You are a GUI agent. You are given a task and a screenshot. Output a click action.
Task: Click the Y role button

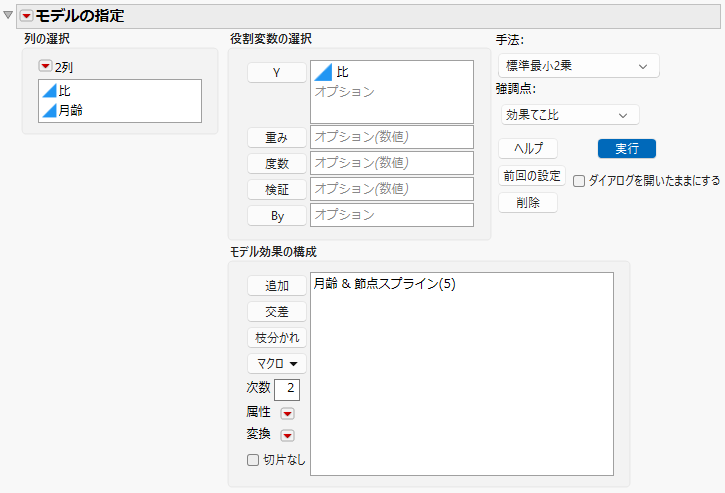[x=276, y=73]
